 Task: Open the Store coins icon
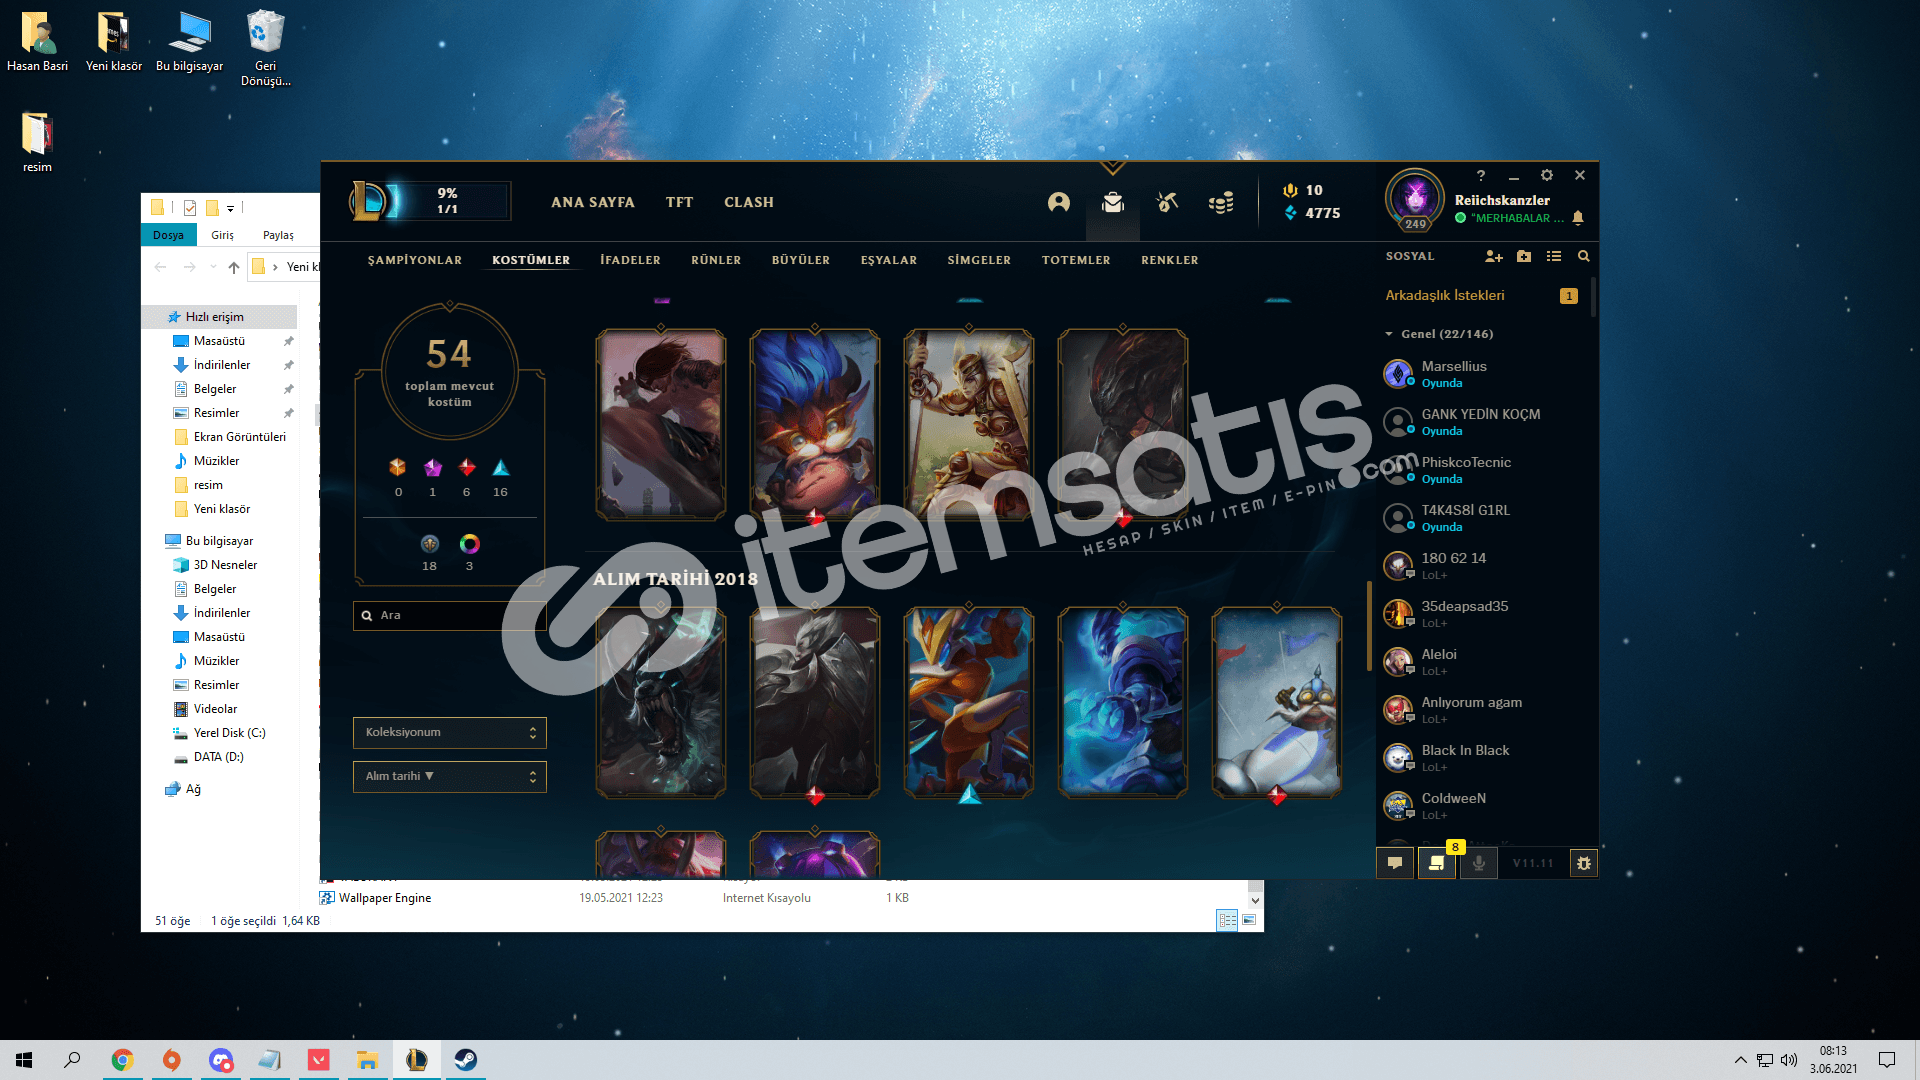(x=1221, y=203)
